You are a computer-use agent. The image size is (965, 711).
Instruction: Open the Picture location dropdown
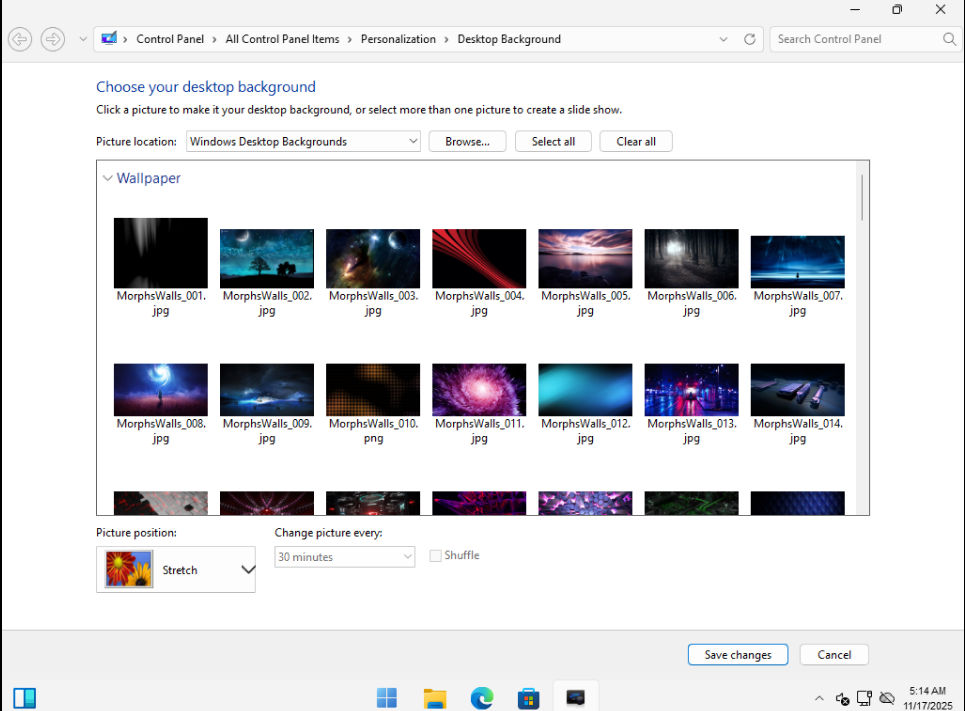coord(304,141)
